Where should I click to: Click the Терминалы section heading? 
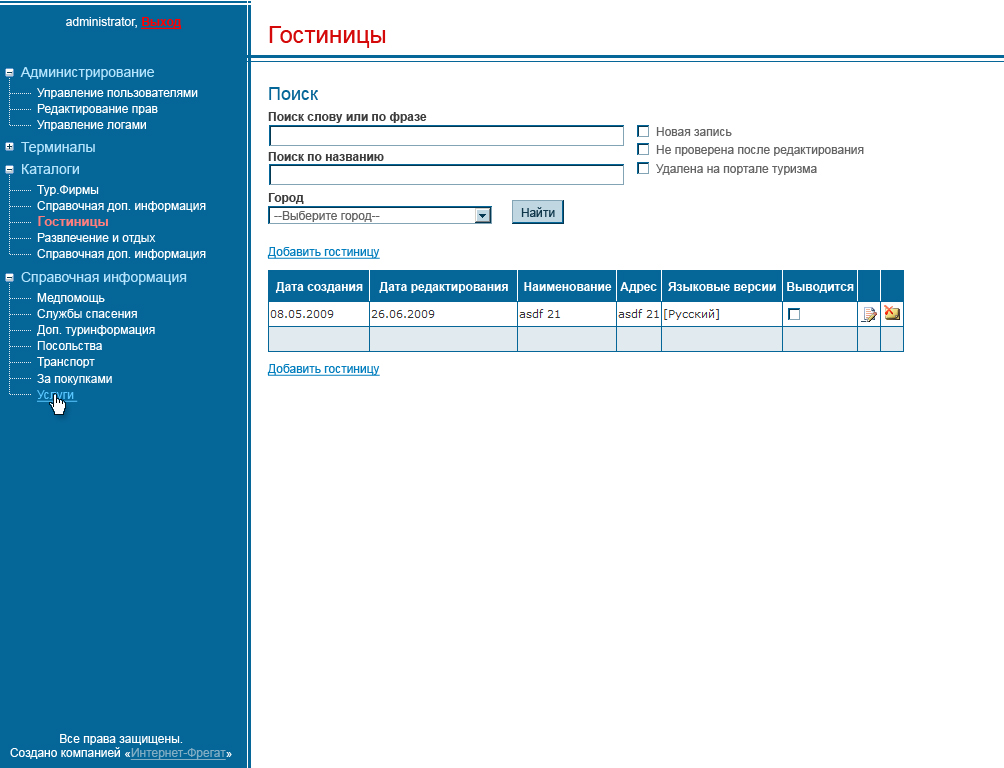58,147
